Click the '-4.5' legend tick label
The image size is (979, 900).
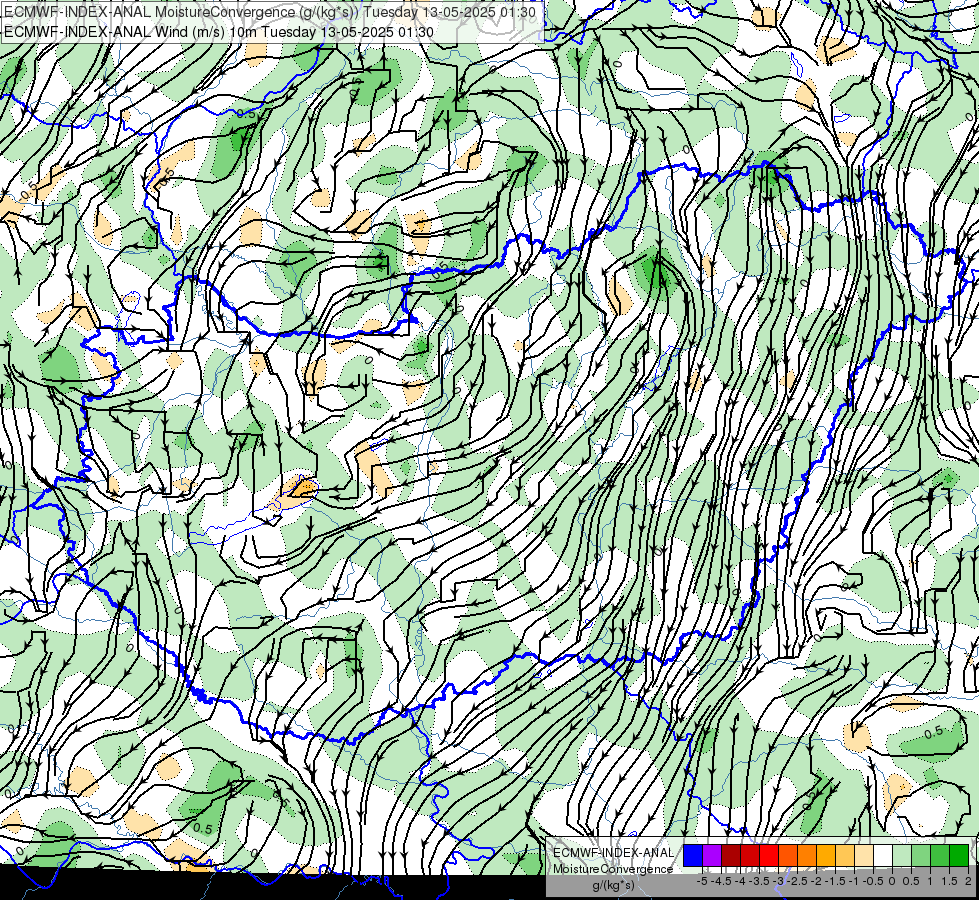(x=721, y=881)
